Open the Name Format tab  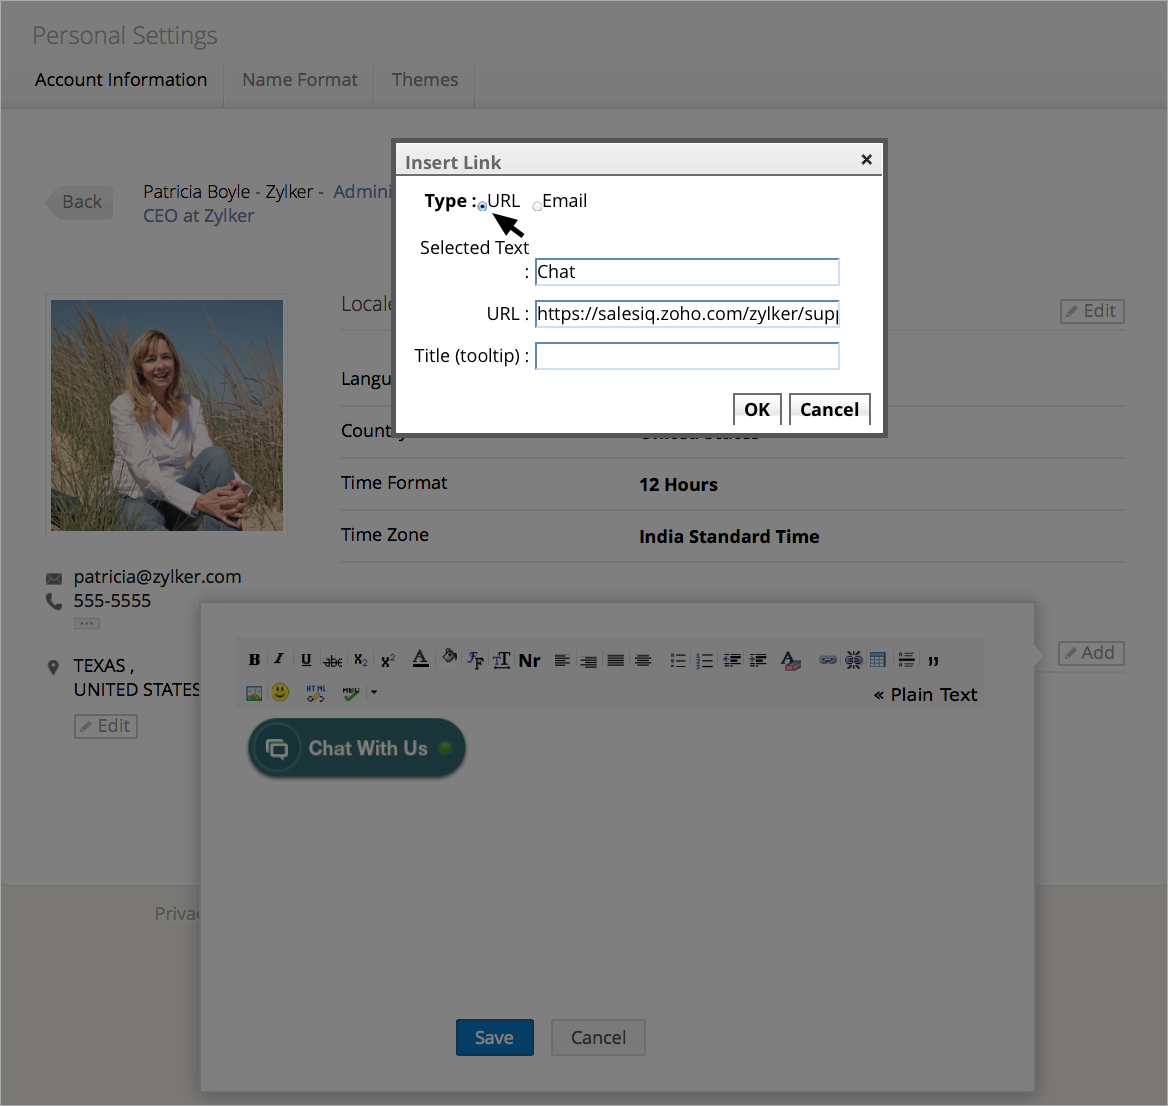299,80
